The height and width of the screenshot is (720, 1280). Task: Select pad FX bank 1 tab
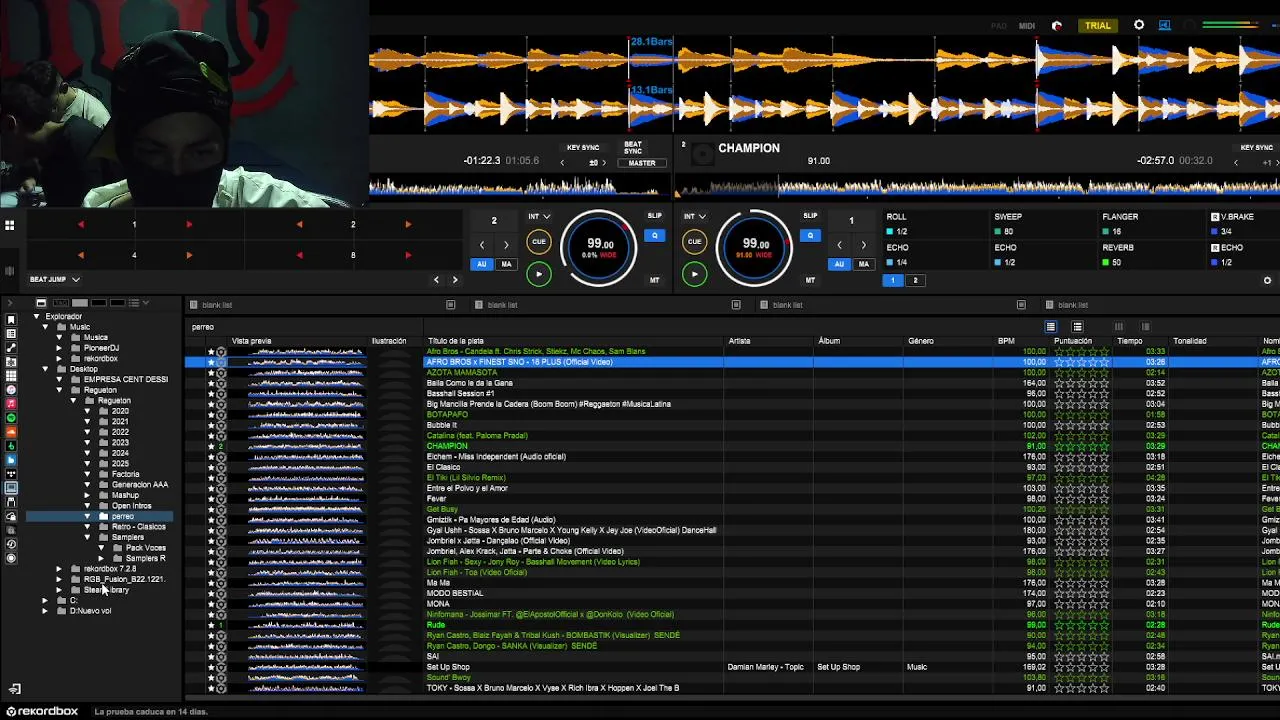(x=893, y=280)
